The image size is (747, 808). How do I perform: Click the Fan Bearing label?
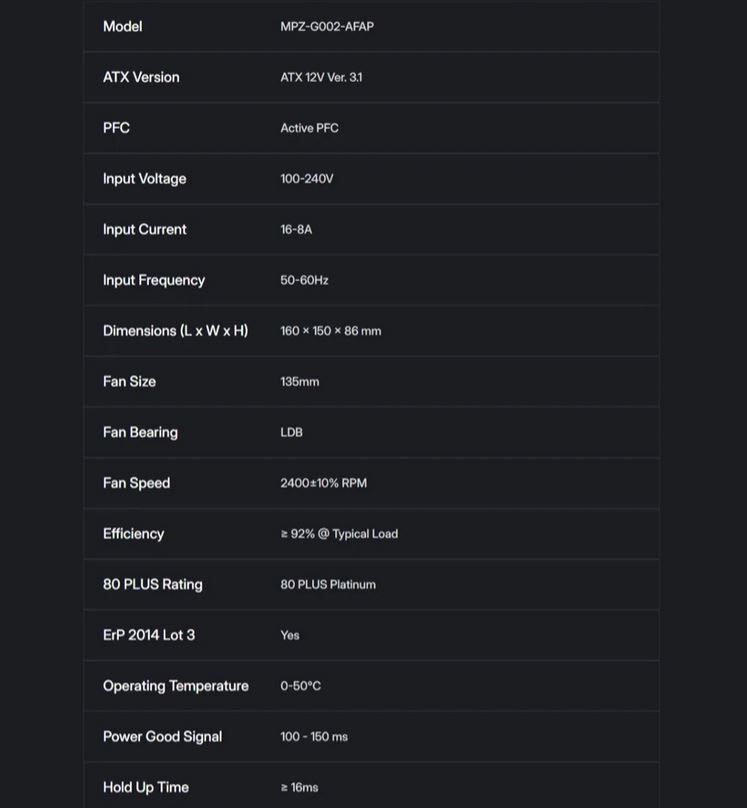pos(140,433)
